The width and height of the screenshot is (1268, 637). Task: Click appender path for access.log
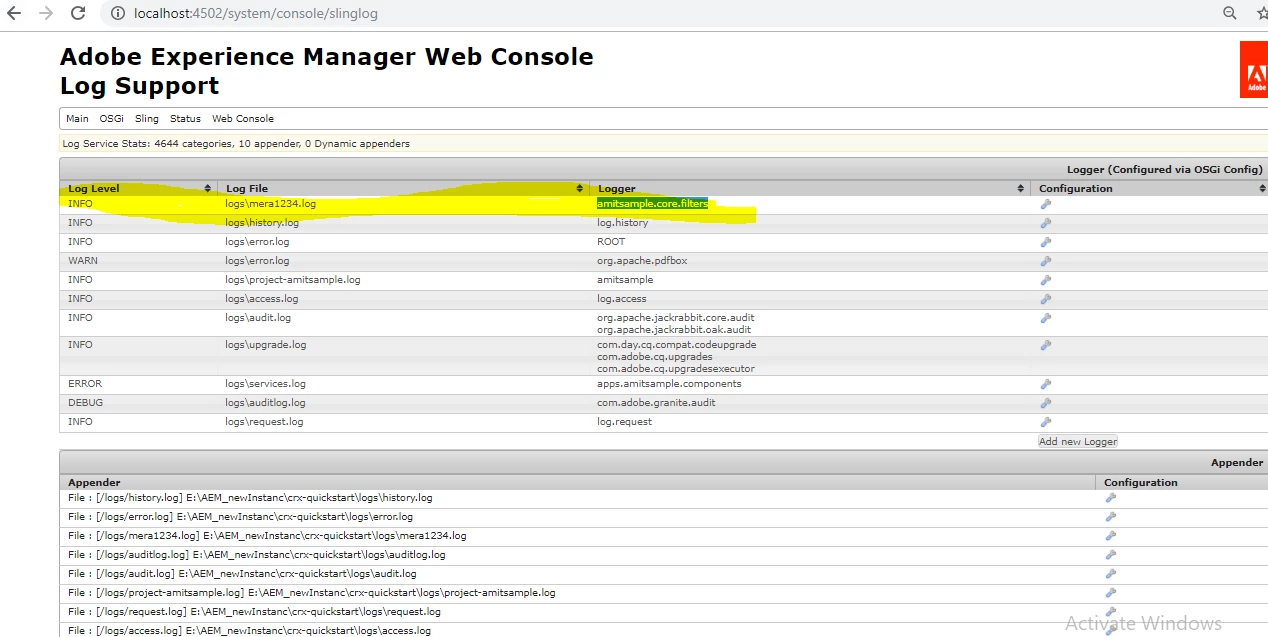tap(249, 631)
